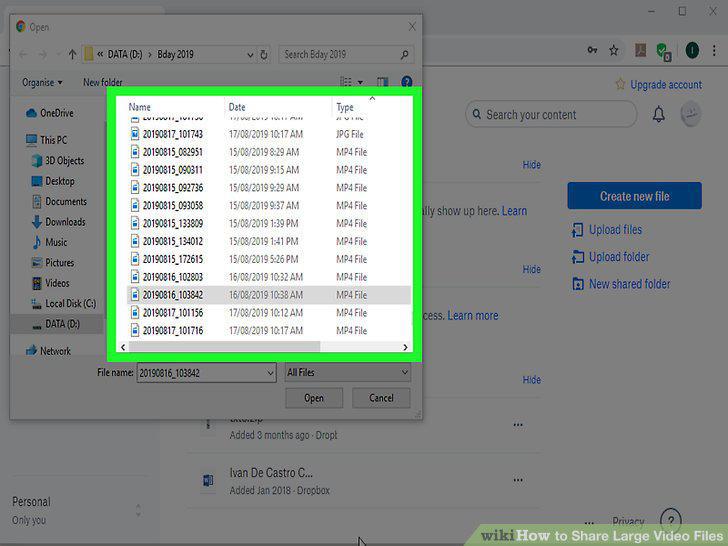Select DATA (D:) drive
The height and width of the screenshot is (546, 728).
point(57,324)
